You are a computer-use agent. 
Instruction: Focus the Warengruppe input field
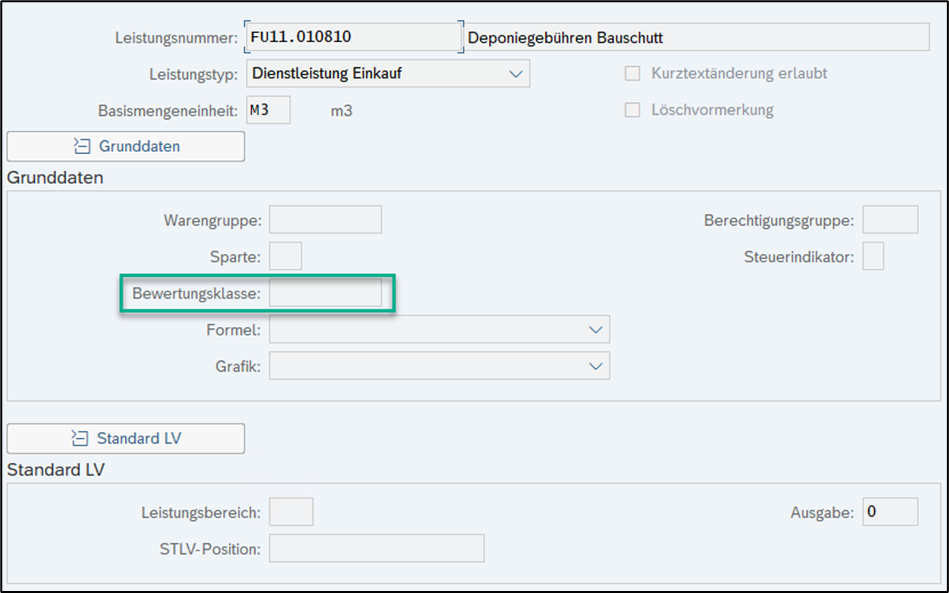tap(325, 220)
